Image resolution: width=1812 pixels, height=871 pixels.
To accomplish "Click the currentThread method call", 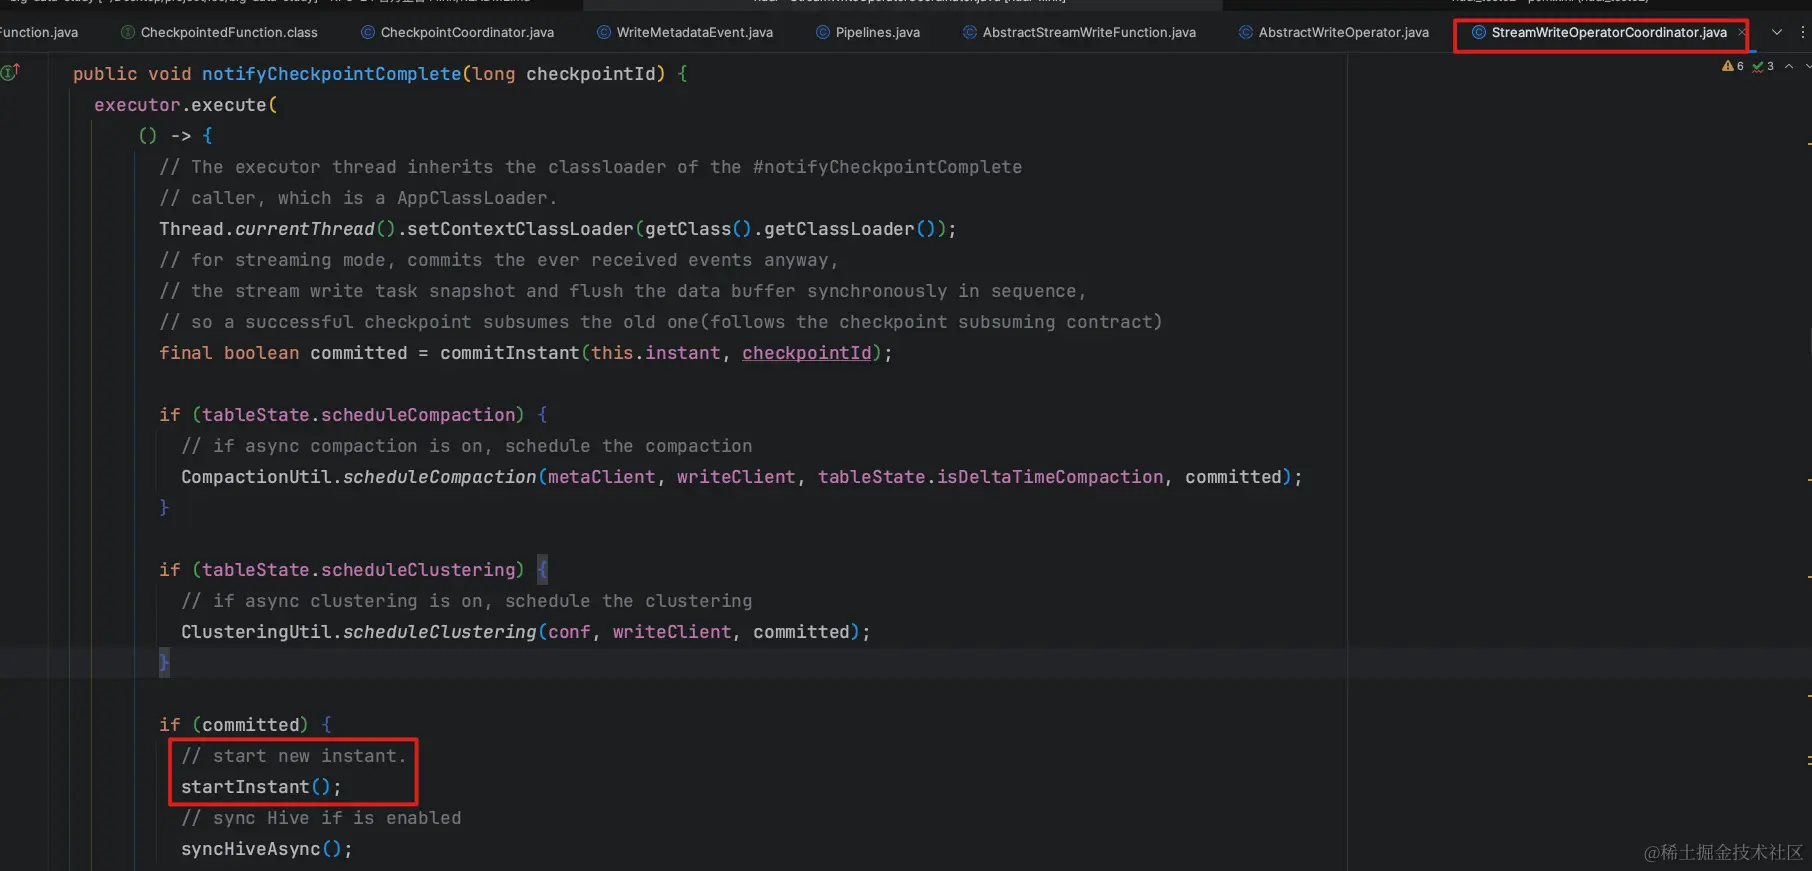I will (304, 229).
